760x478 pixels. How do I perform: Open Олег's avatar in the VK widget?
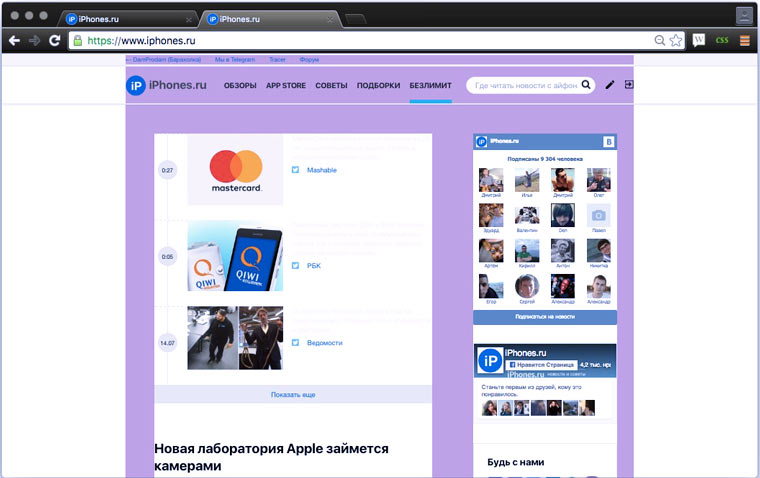(599, 180)
